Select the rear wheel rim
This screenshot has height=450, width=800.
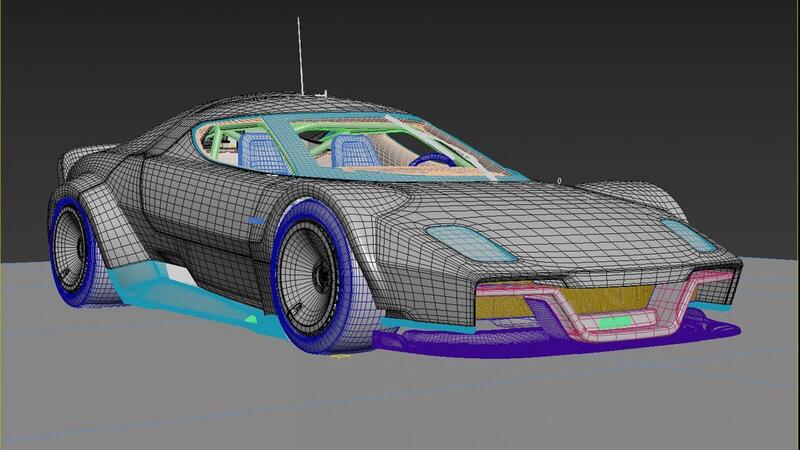point(70,246)
